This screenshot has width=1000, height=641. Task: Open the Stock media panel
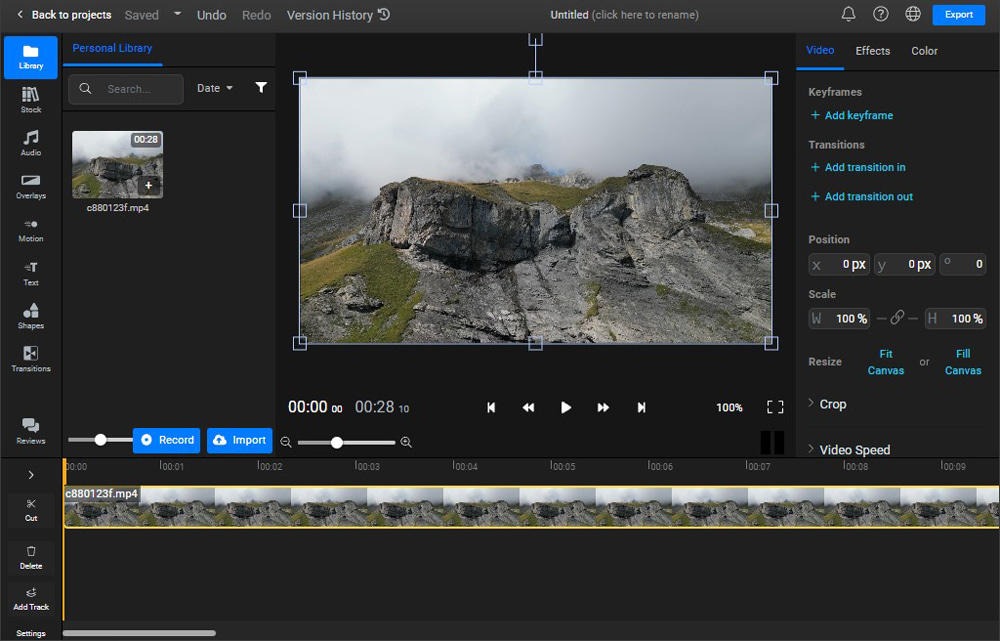pyautogui.click(x=30, y=98)
